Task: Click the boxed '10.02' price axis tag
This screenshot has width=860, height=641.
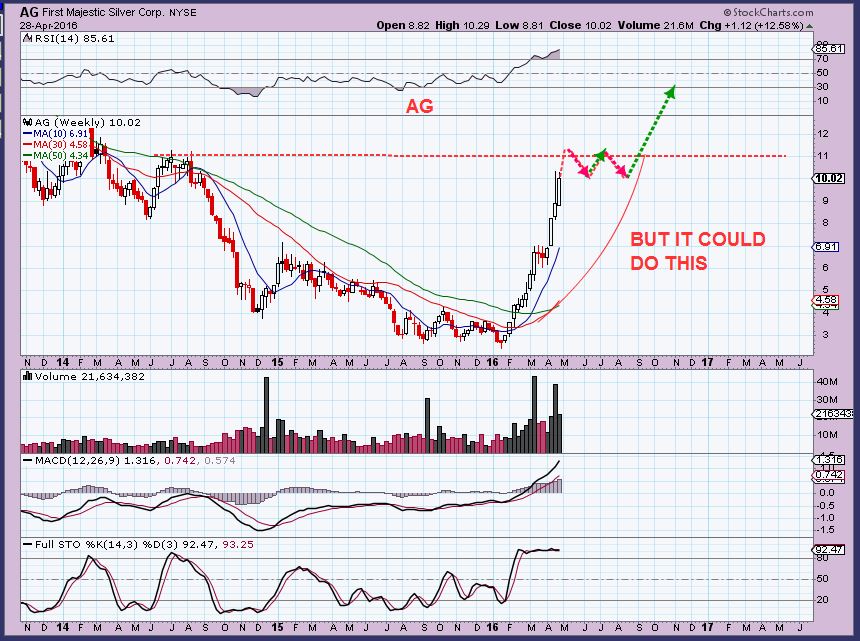Action: click(829, 178)
